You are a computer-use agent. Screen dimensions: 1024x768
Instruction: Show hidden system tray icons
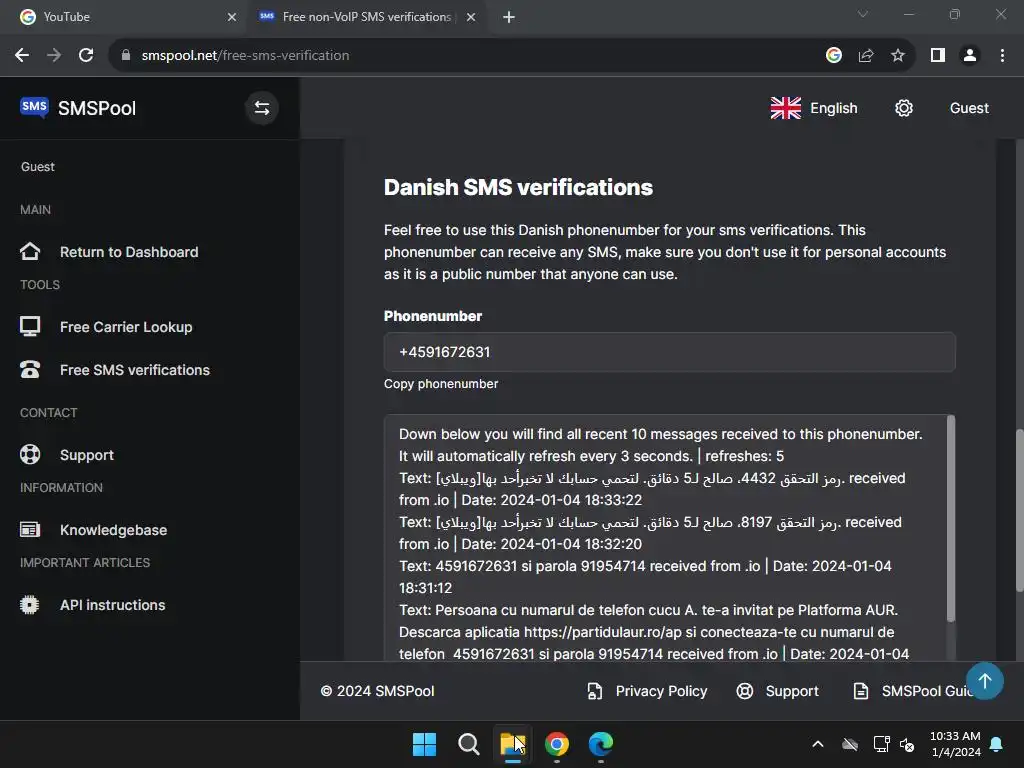click(818, 744)
